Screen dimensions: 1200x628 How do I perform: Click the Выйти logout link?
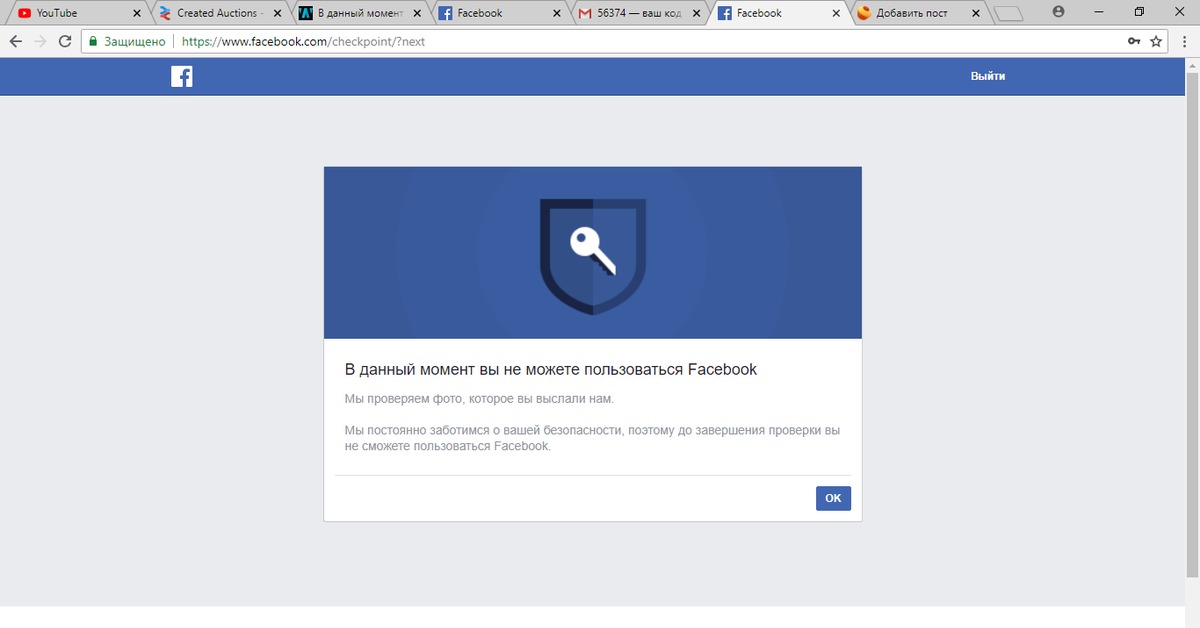click(x=987, y=76)
